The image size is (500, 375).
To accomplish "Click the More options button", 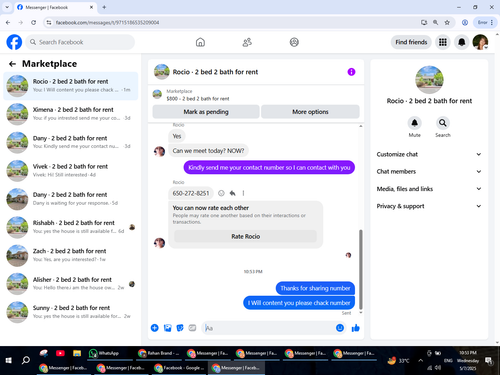I will (310, 112).
